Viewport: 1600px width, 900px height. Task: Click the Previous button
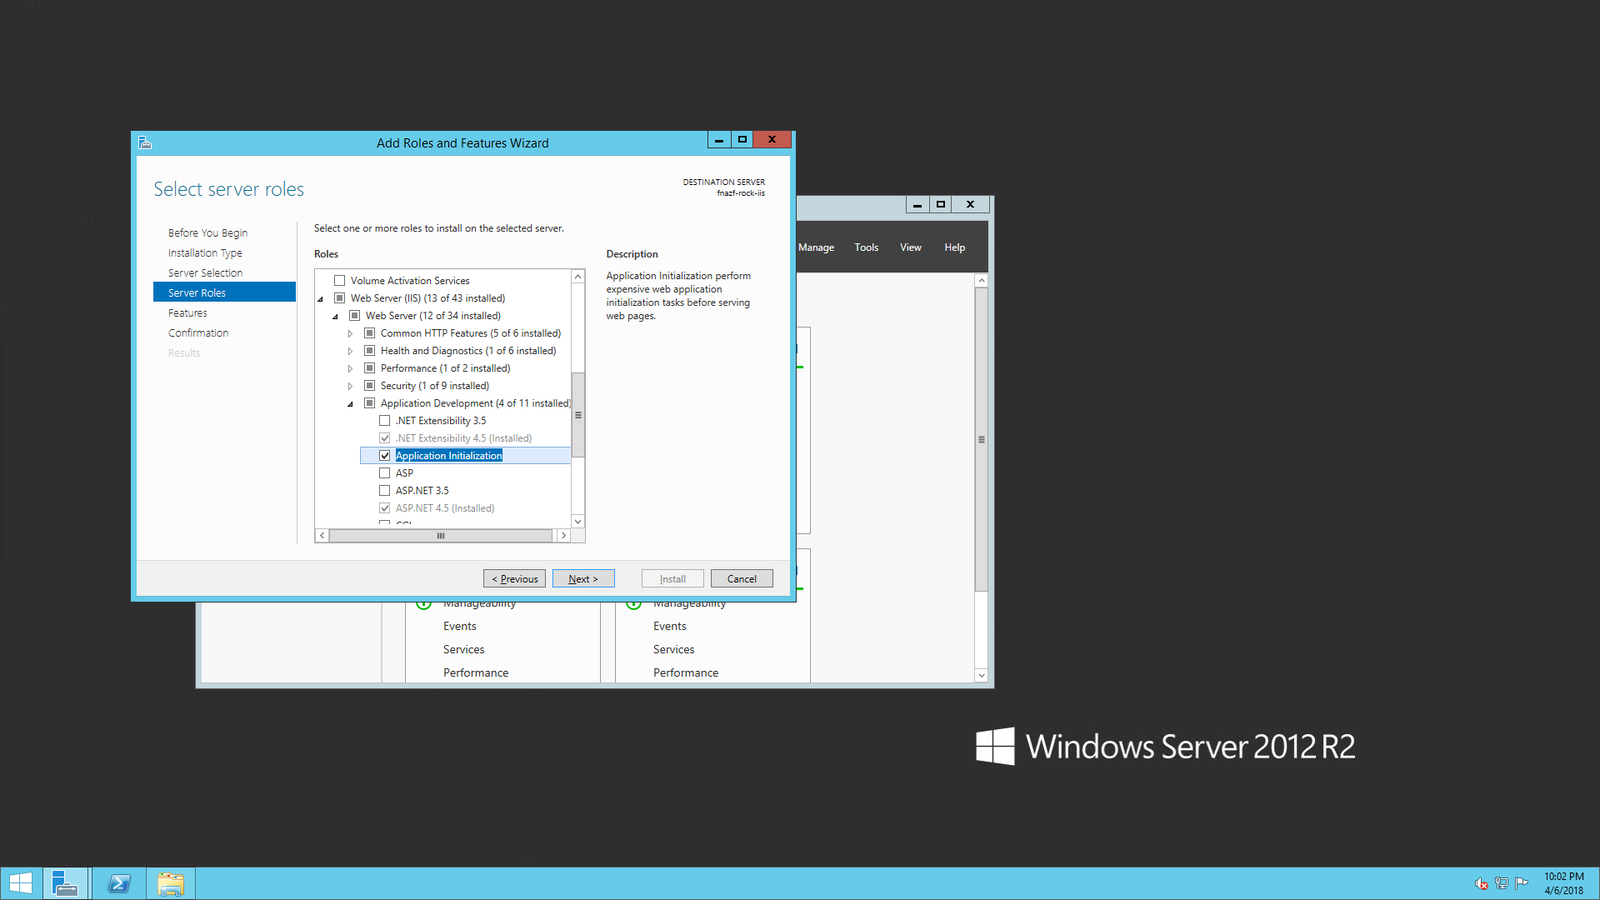tap(514, 579)
